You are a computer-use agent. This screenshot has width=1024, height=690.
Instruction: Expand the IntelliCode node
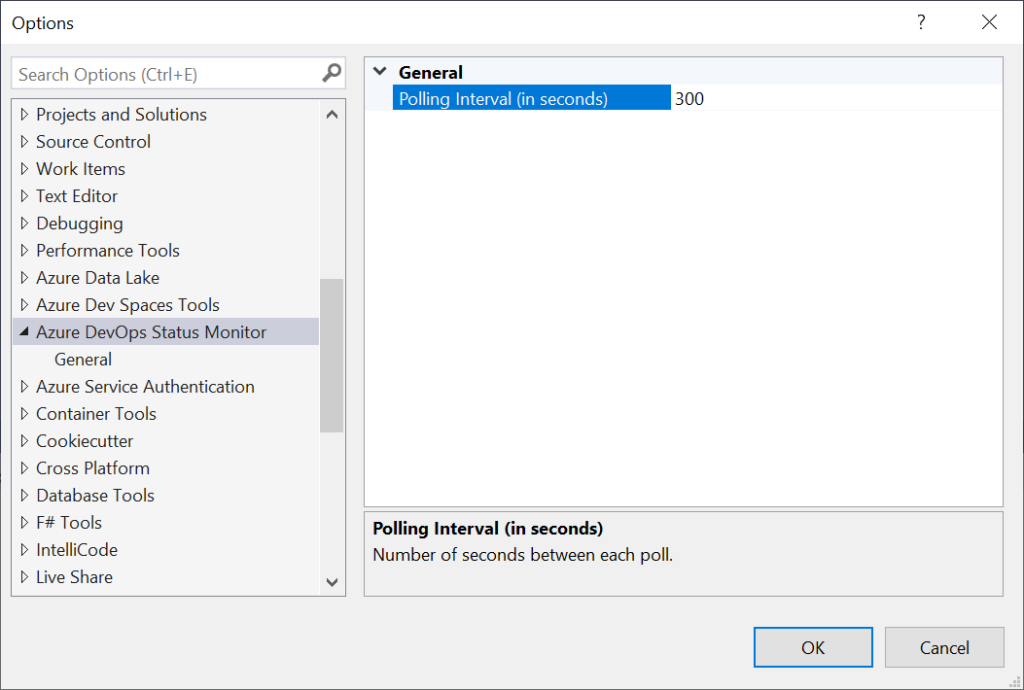(22, 549)
